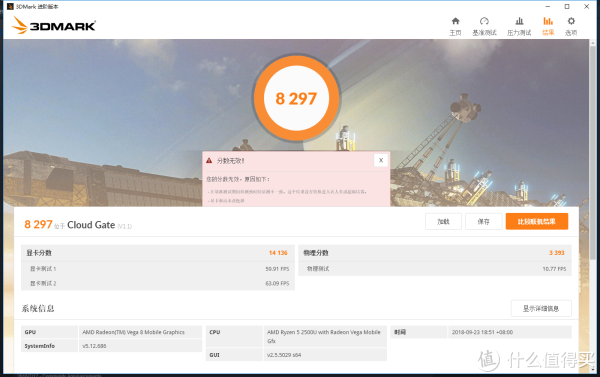
Task: Open the Benchmarks (基准测试) gauge icon
Action: 484,21
